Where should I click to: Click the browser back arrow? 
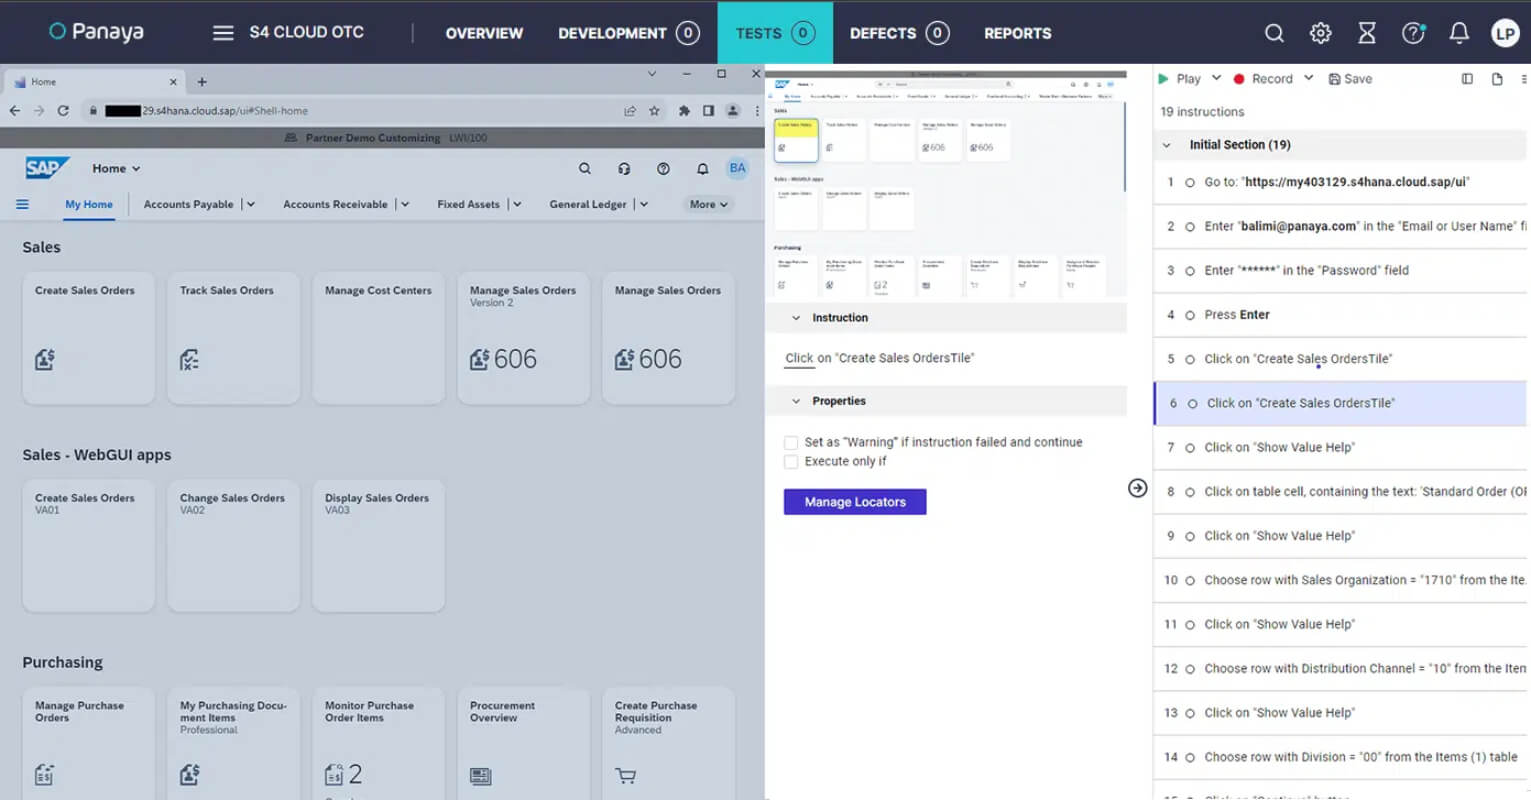point(15,111)
